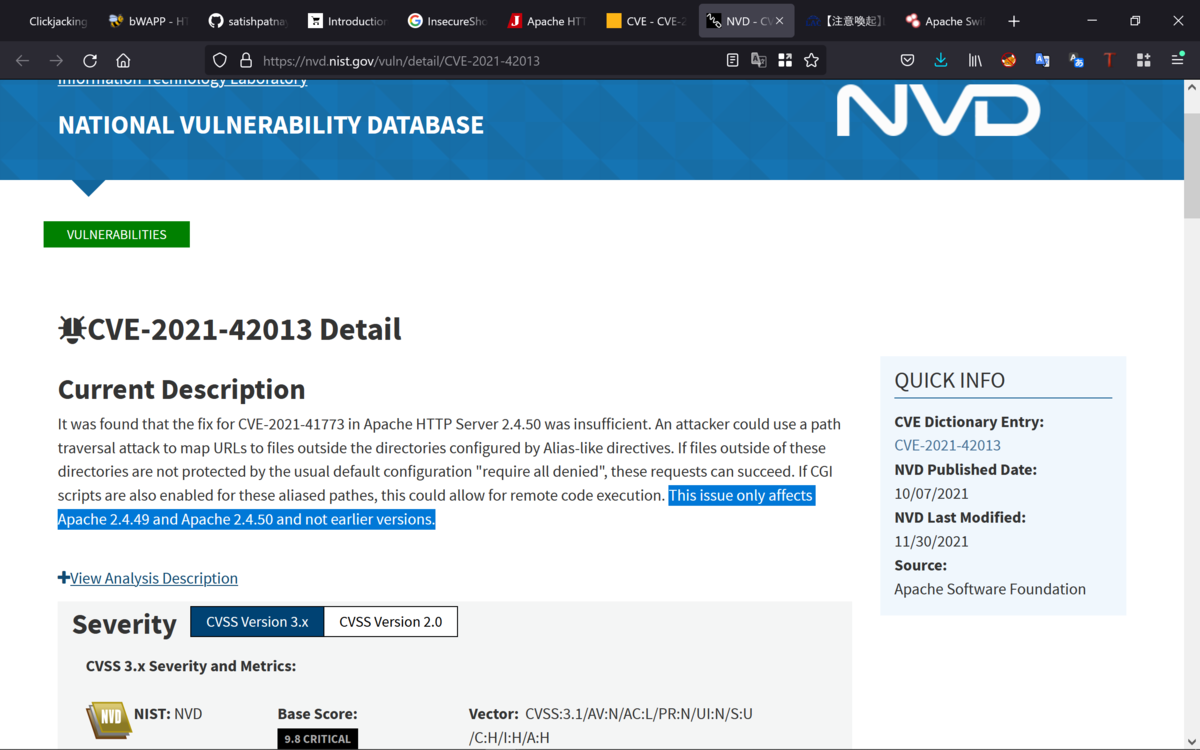Click the QUICK INFO heading
This screenshot has width=1200, height=750.
[950, 380]
